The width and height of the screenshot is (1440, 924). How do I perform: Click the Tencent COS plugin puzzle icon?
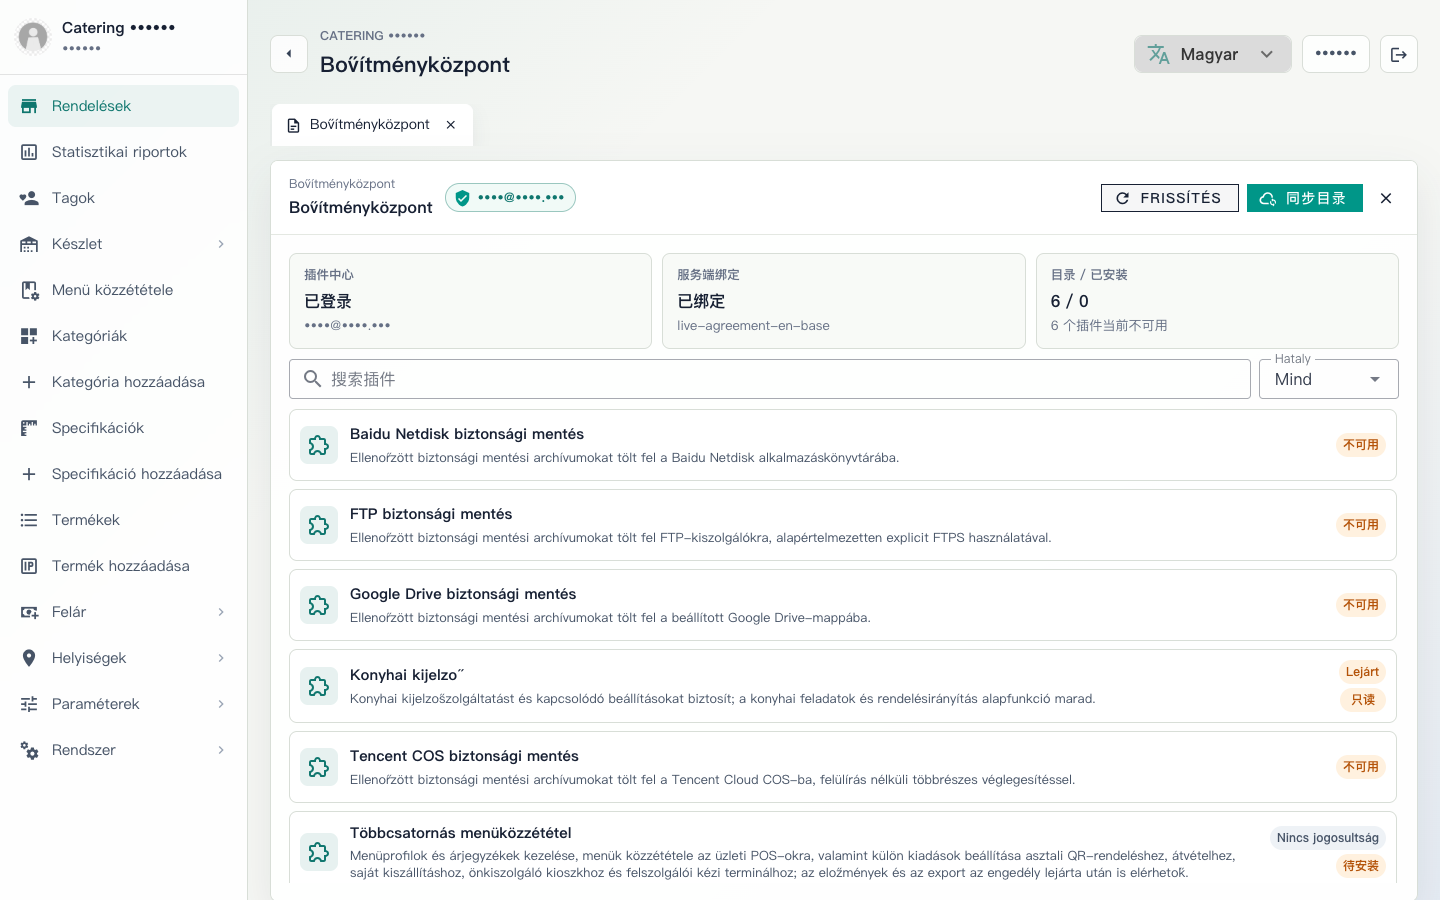pos(319,767)
